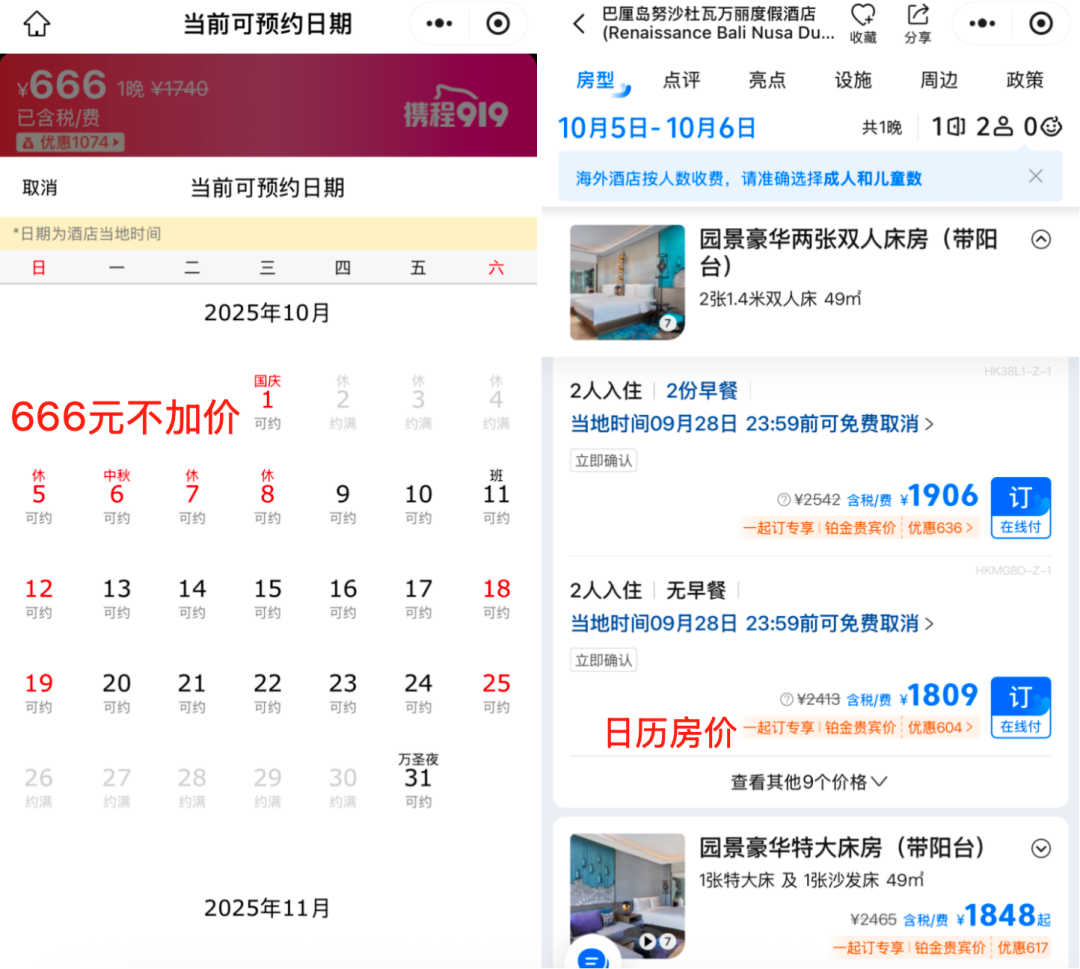Select October 8 in calendar
1080x969 pixels.
tap(267, 497)
